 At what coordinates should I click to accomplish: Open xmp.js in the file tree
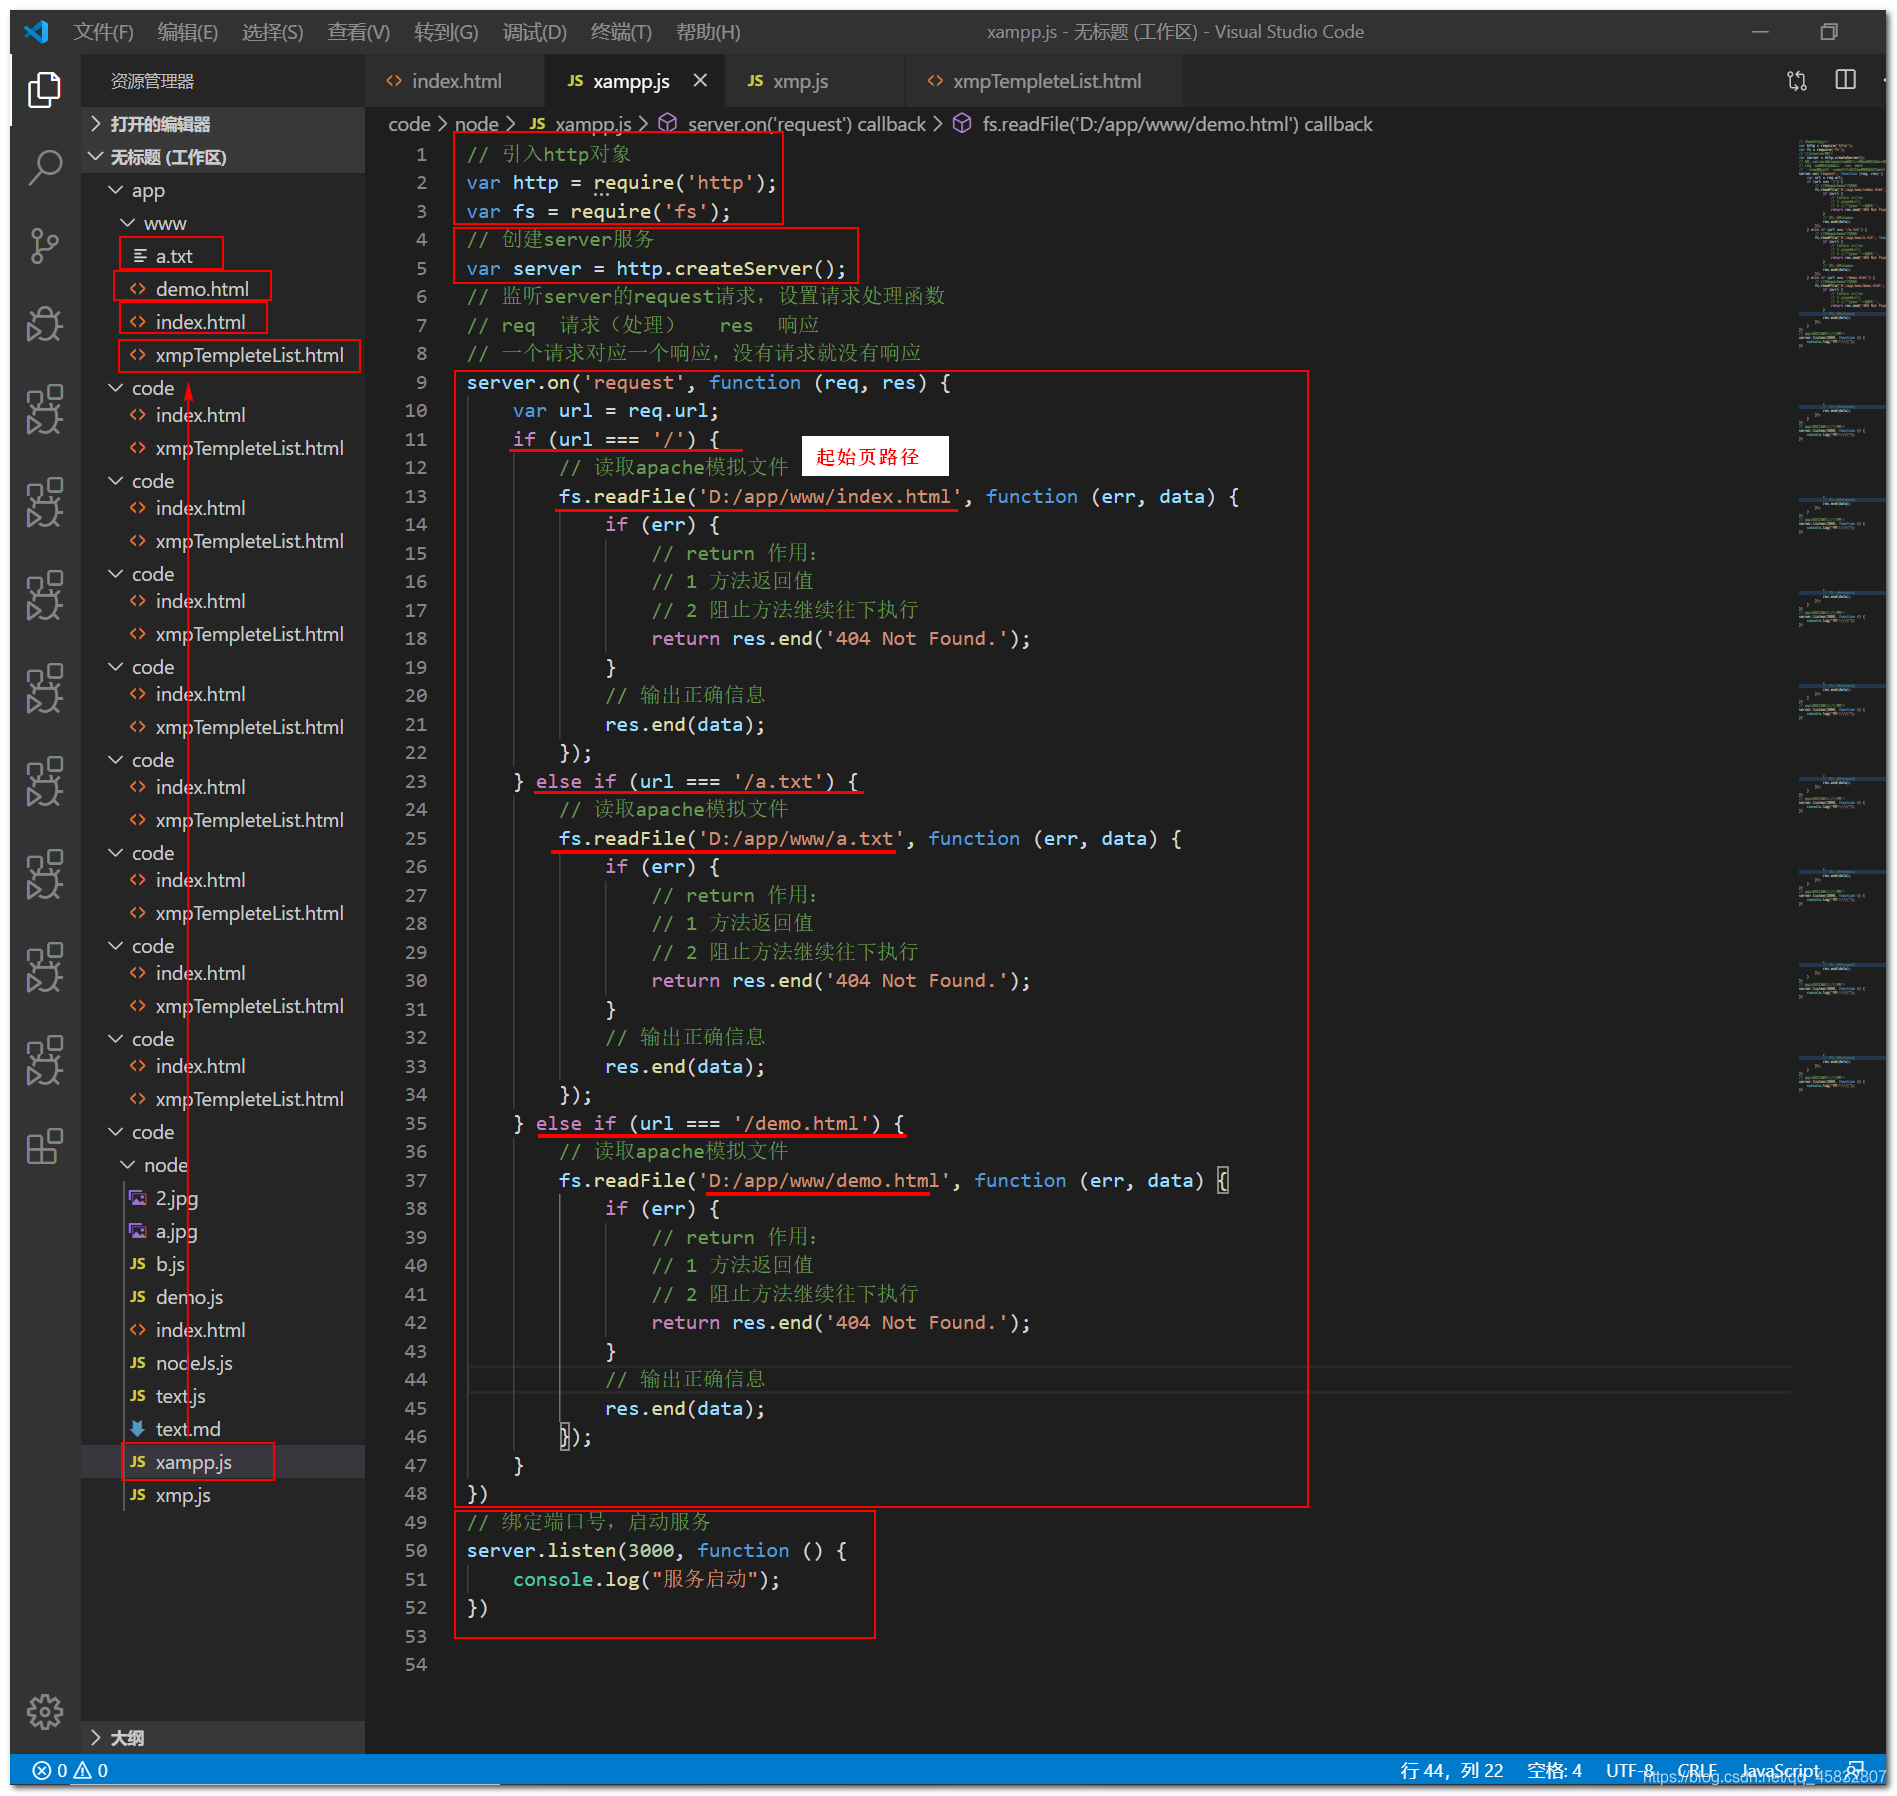tap(223, 1495)
